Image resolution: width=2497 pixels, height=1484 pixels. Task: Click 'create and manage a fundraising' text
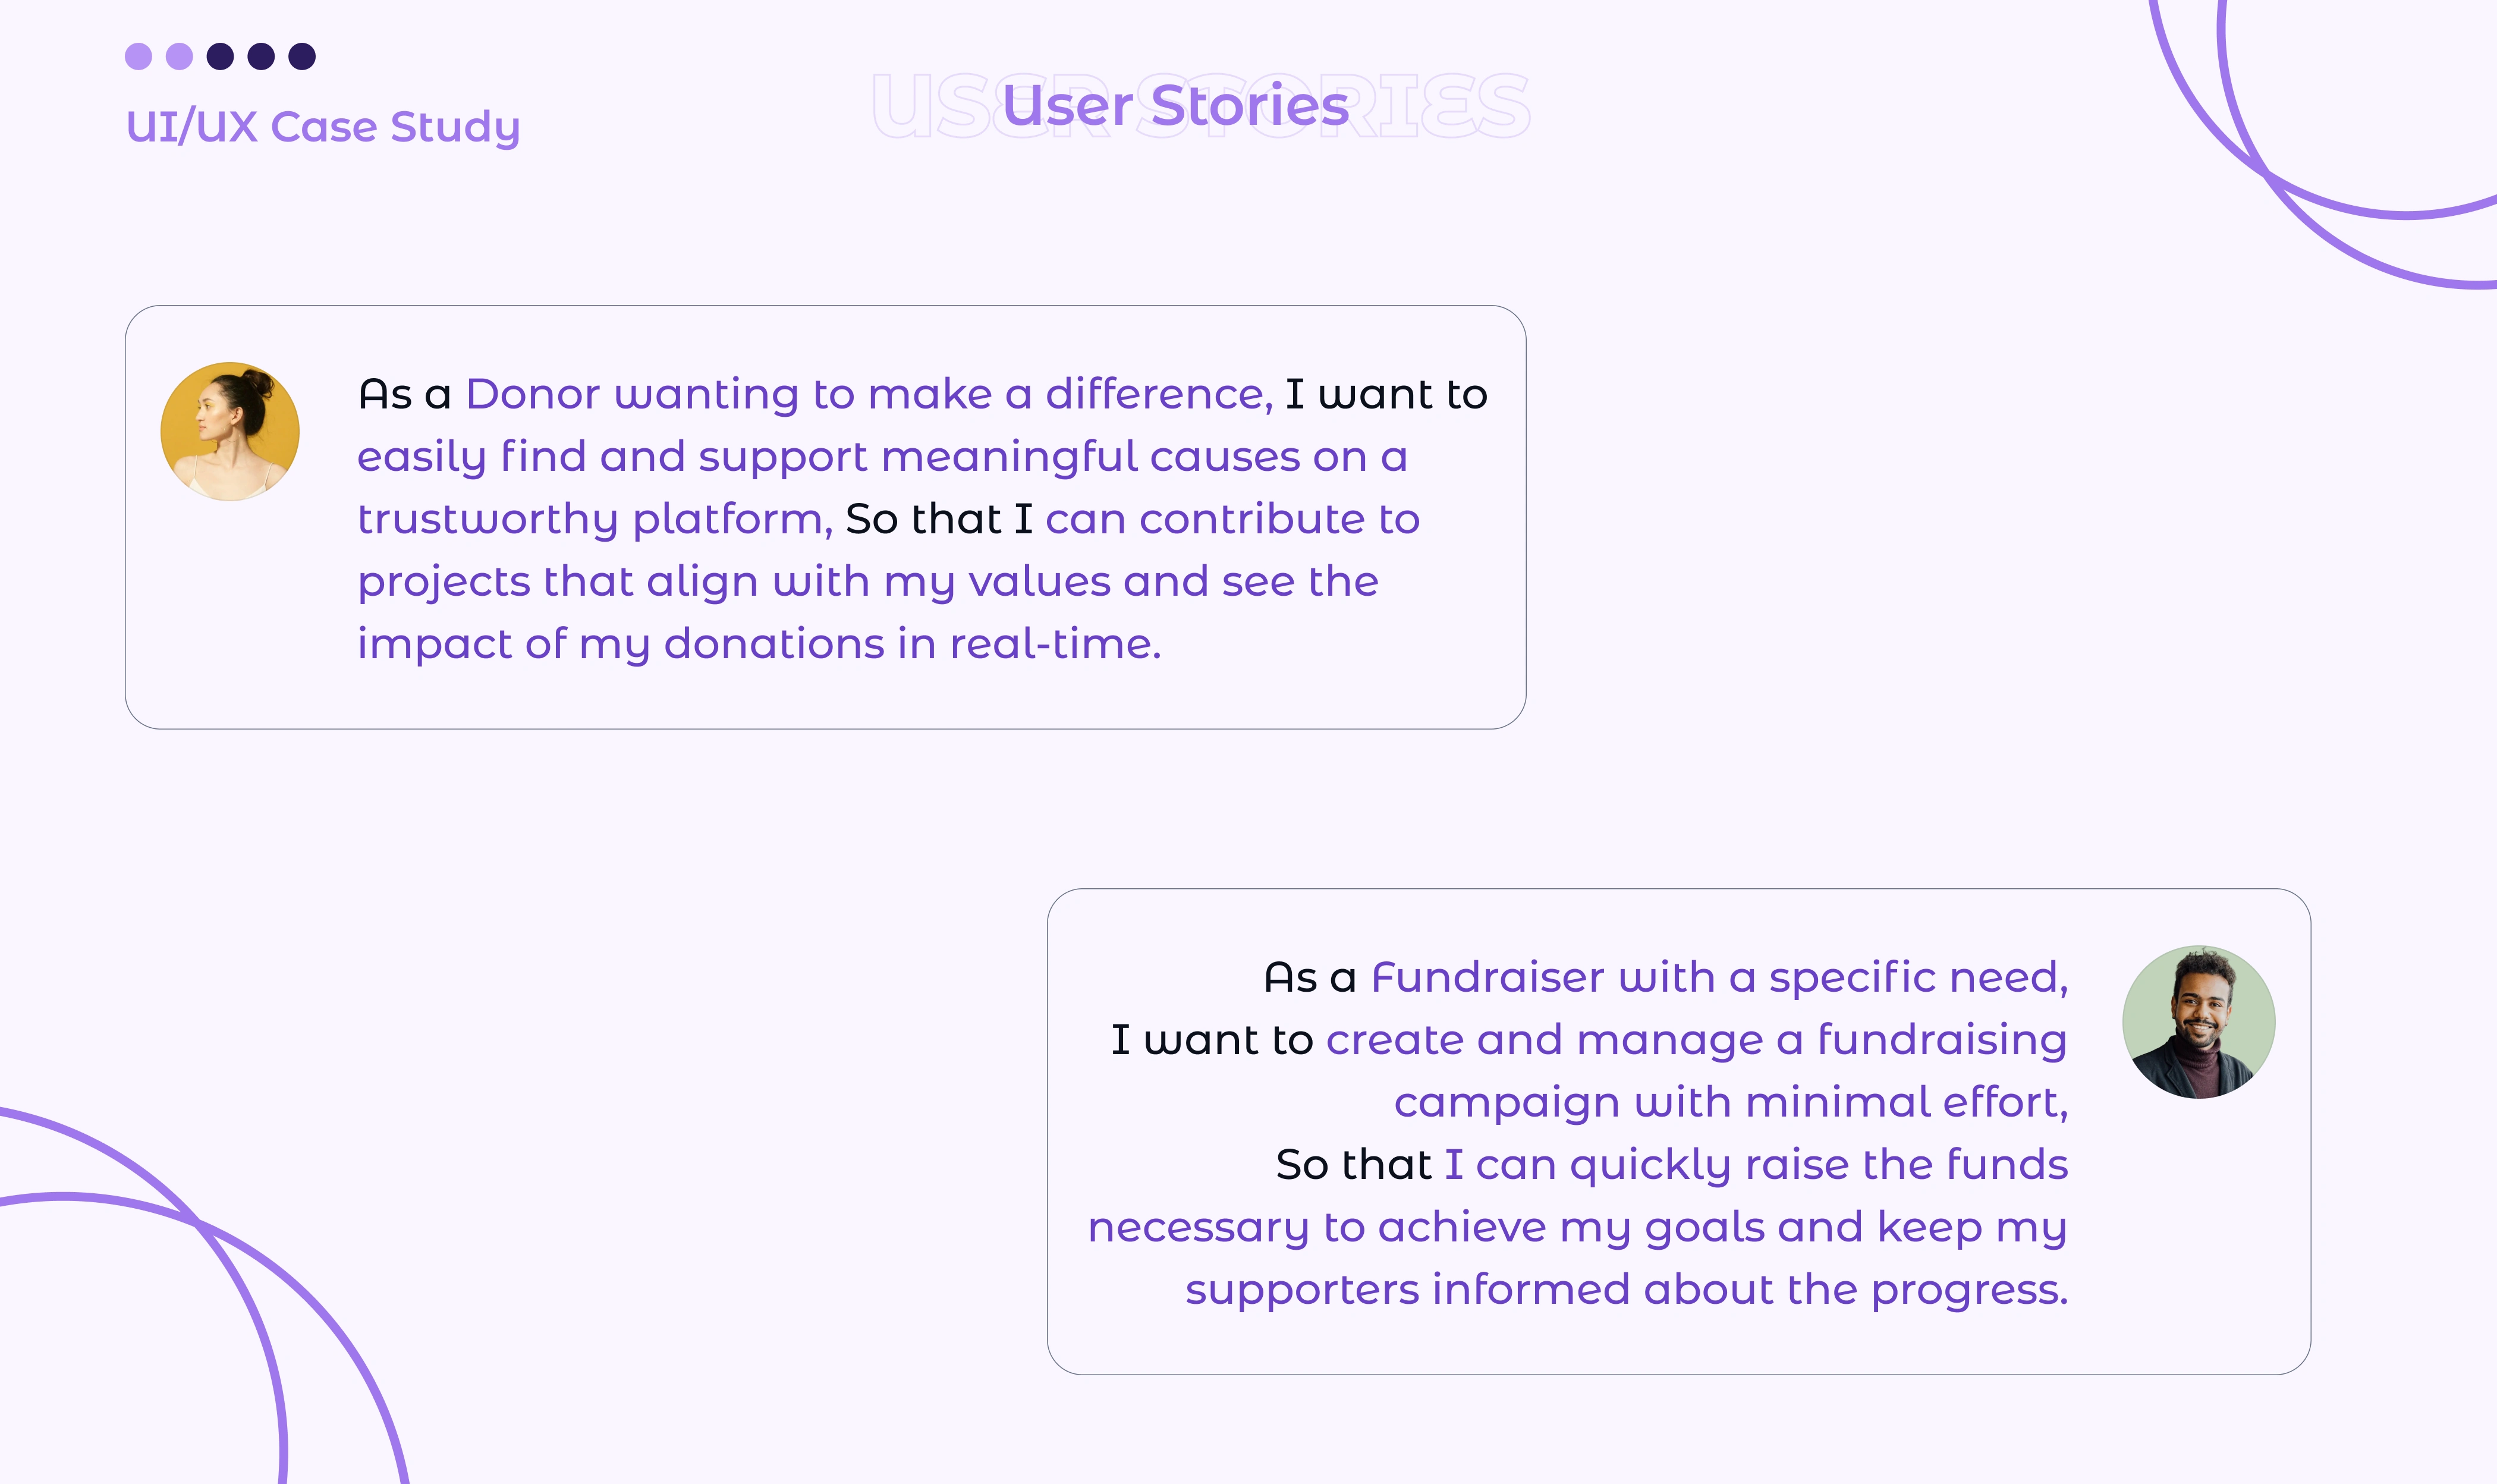coord(1695,1040)
